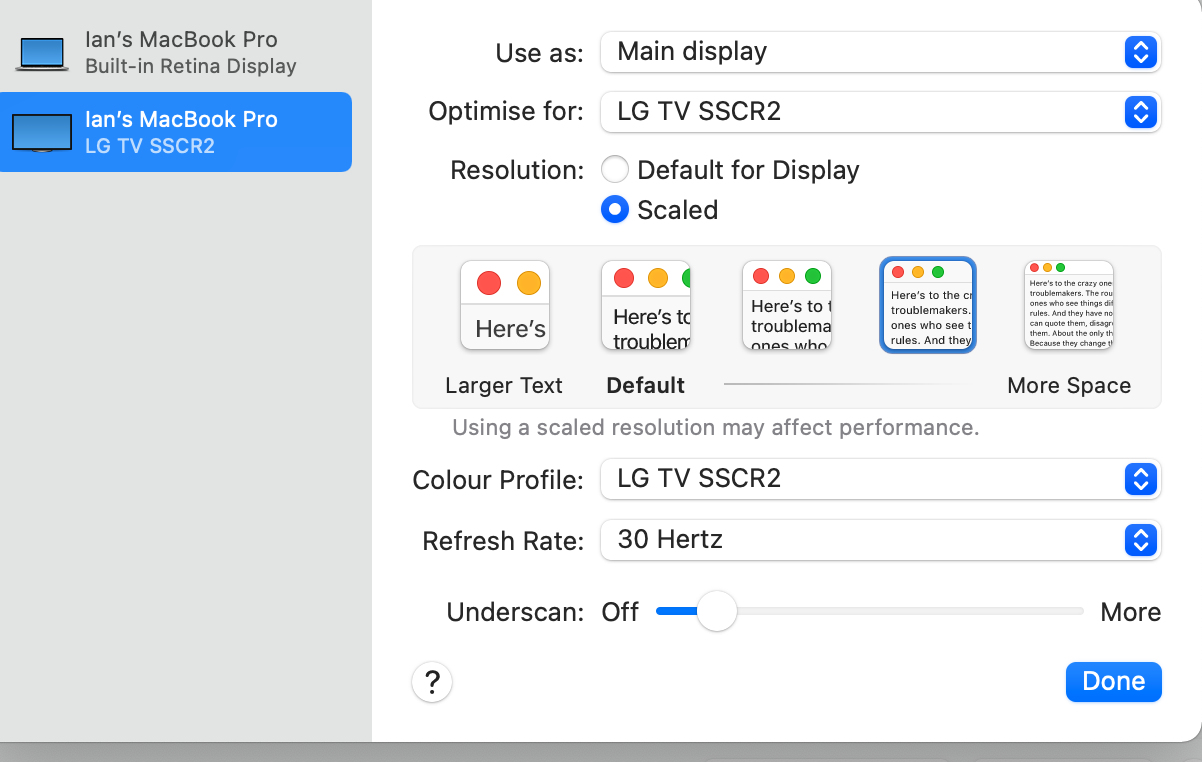Image resolution: width=1202 pixels, height=762 pixels.
Task: Click the Done button
Action: (x=1113, y=682)
